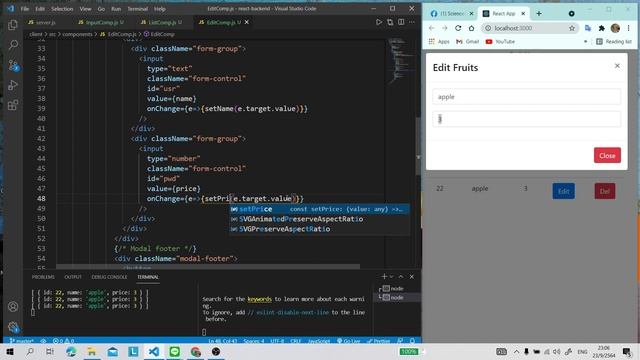Go back in the Chrome browser
This screenshot has height=360, width=640.
[x=432, y=28]
